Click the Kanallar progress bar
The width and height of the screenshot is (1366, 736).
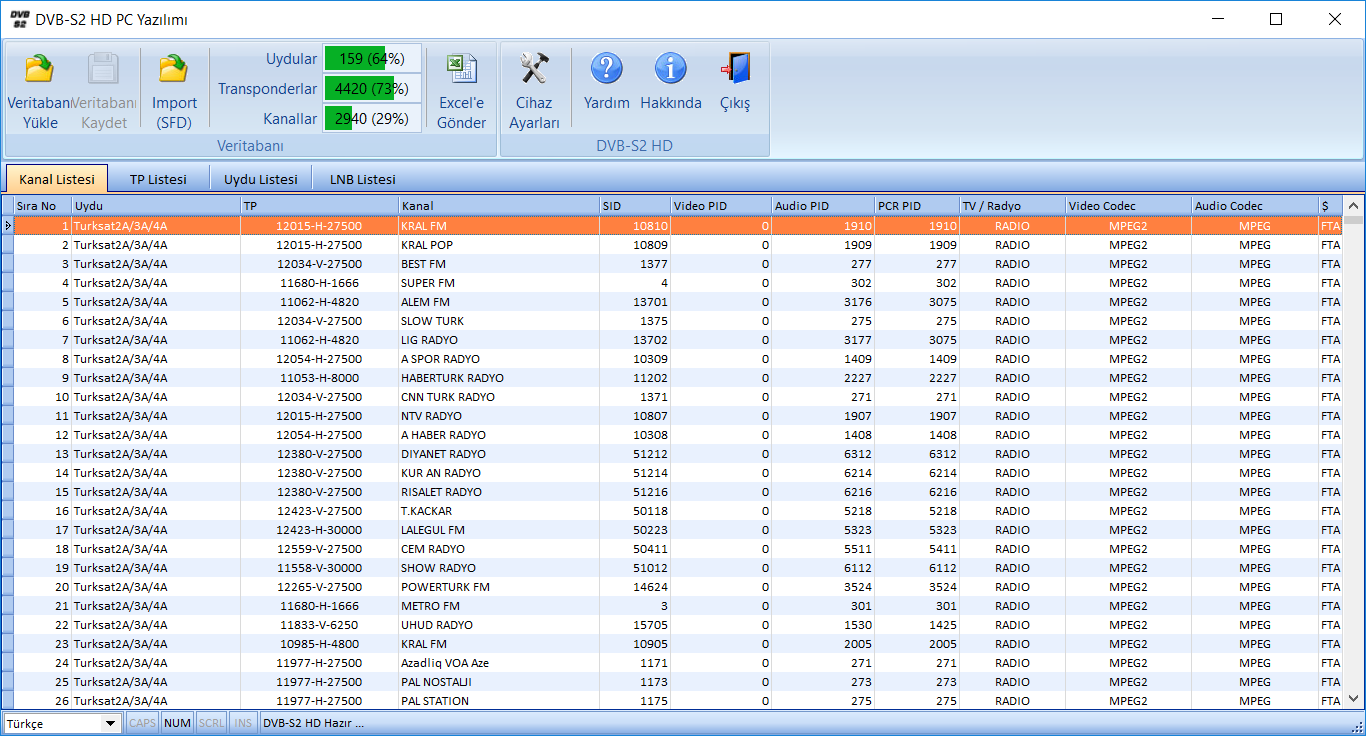[x=372, y=119]
